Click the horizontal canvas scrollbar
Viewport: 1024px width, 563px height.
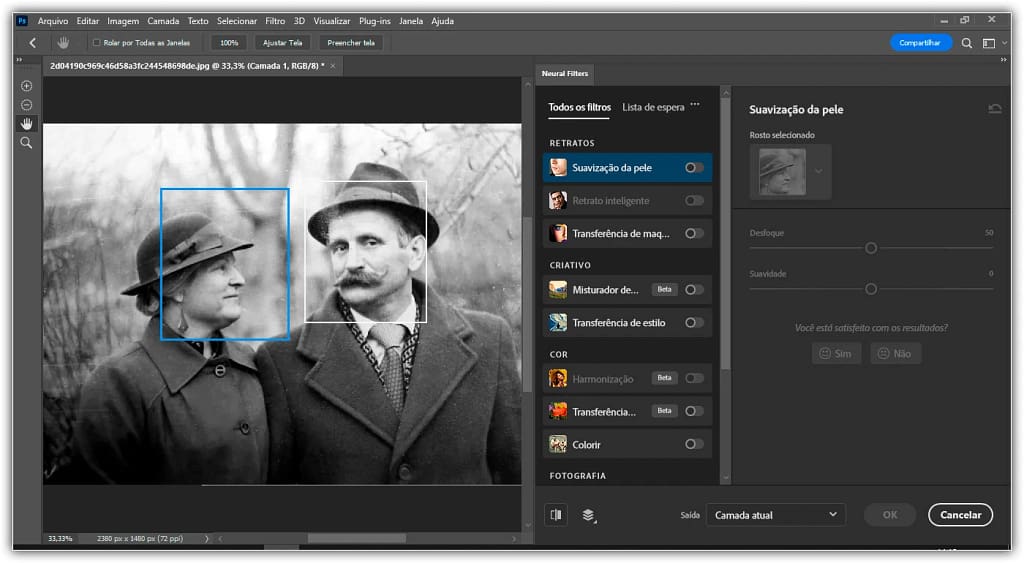[x=357, y=539]
